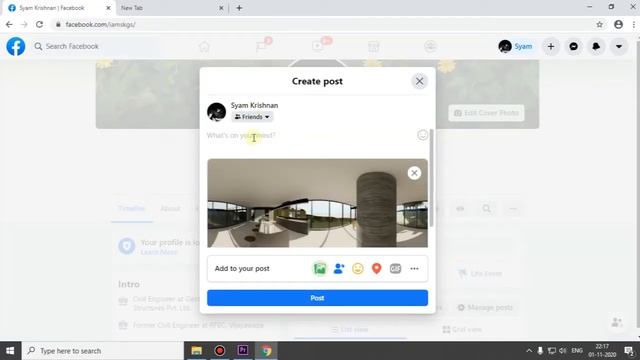Click the Learn More link
640x360 pixels.
(159, 252)
